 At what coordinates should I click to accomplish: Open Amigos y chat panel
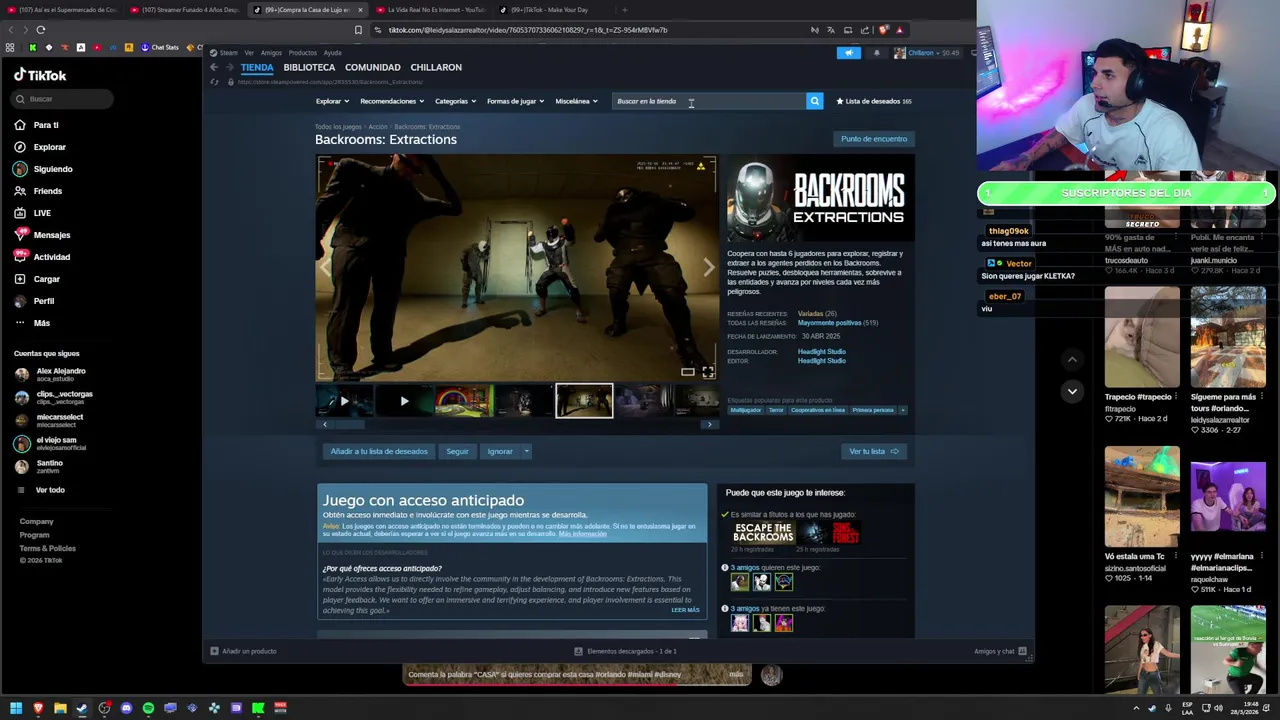click(1000, 651)
